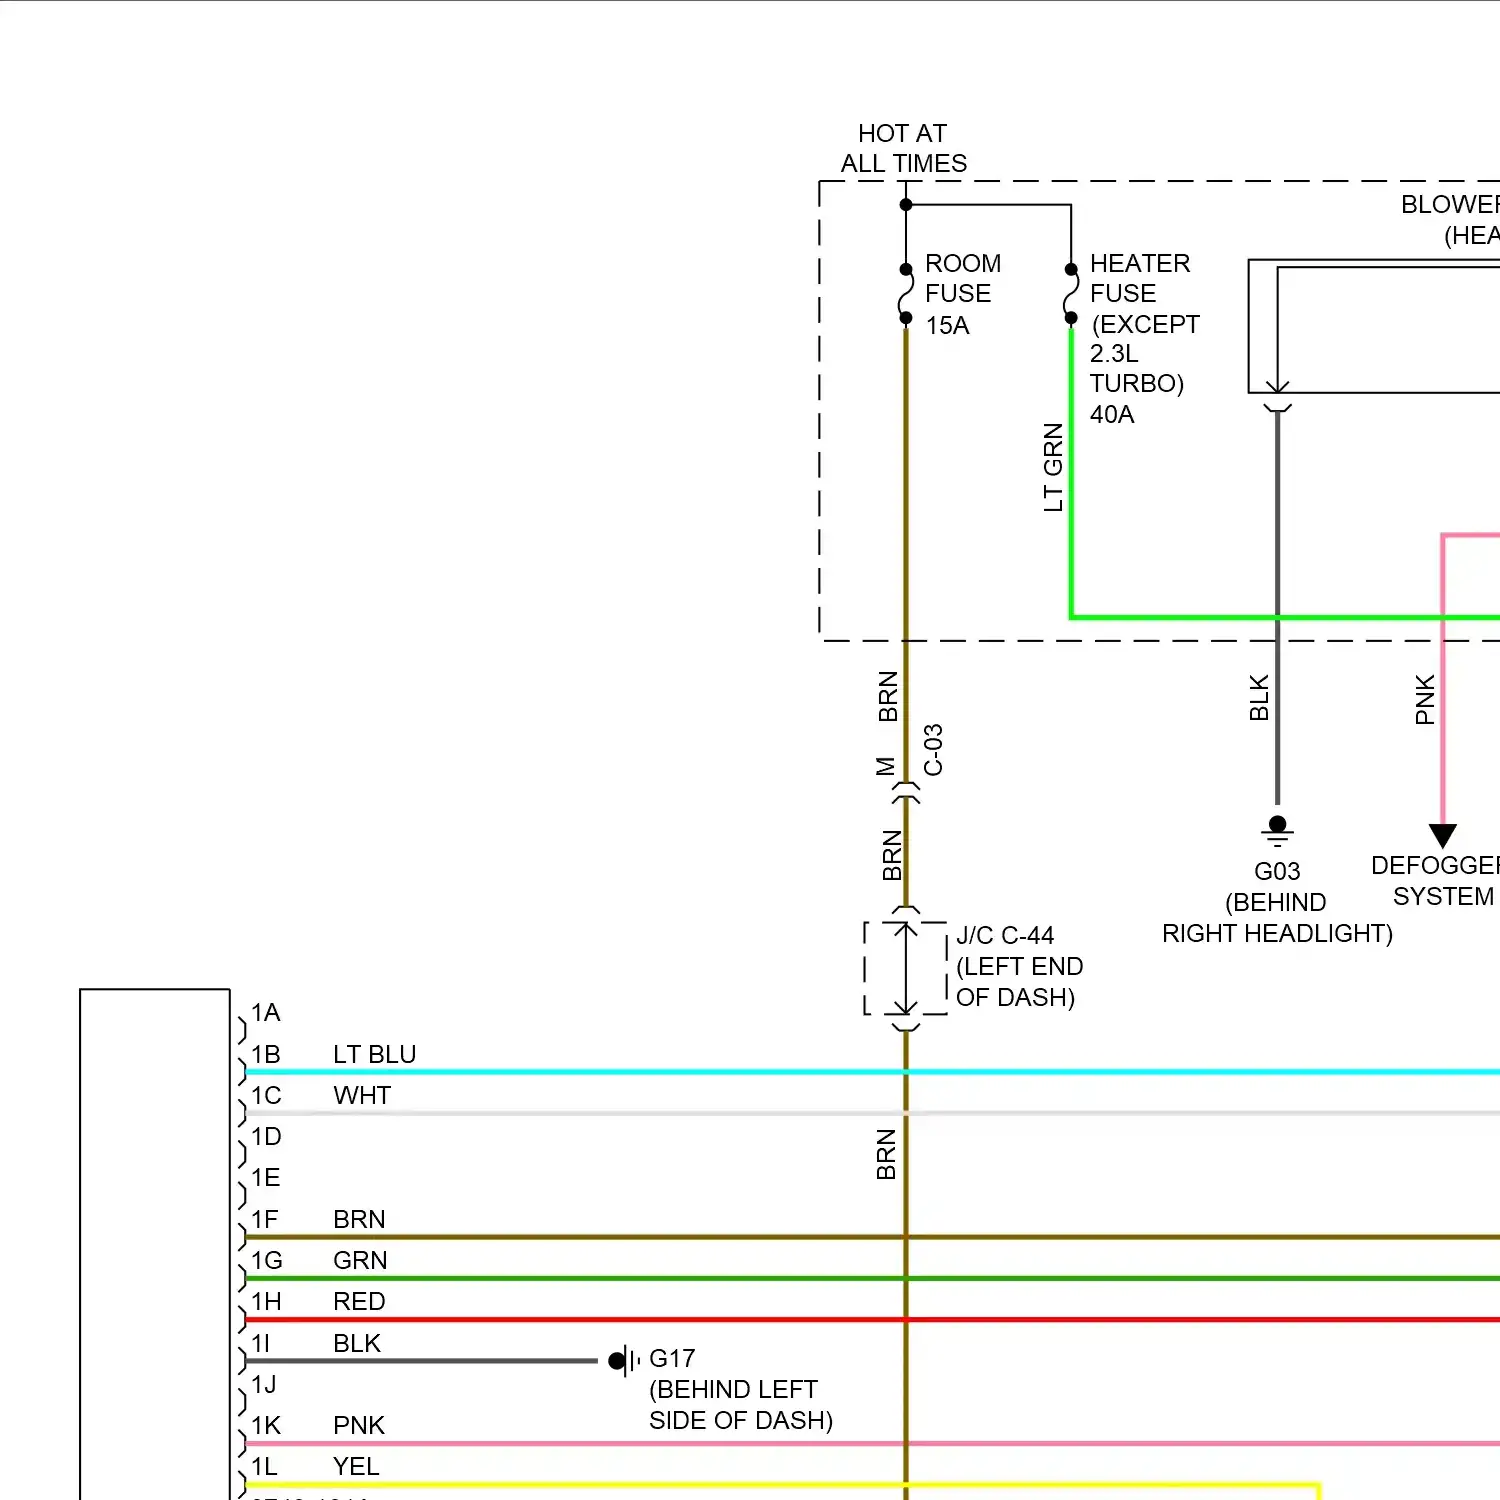
Task: Click the 'LT BLU' wire color label
Action: (x=374, y=1054)
